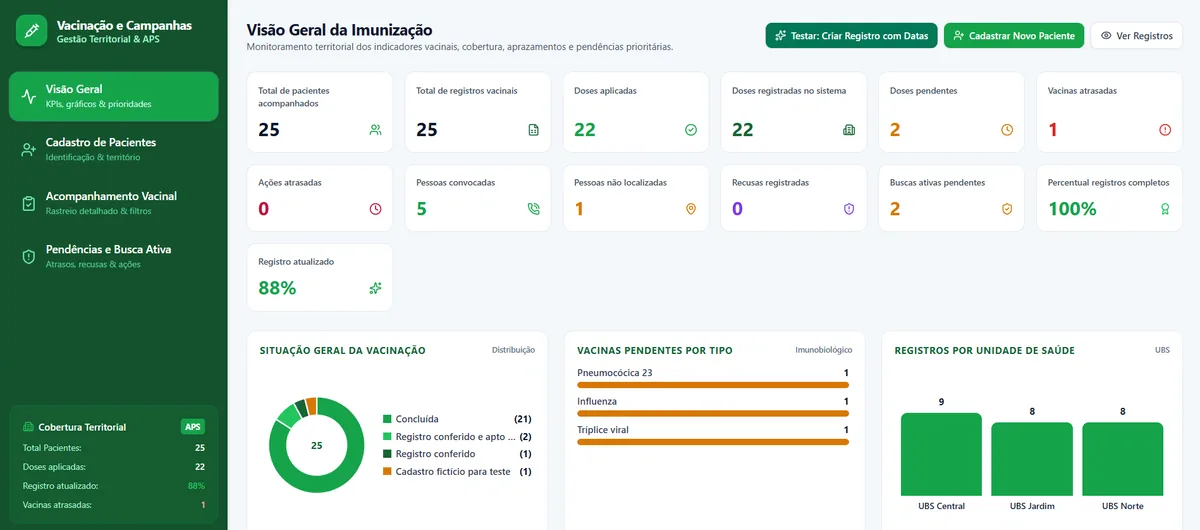Click the alert icon in Vacinas atrasadas card
The height and width of the screenshot is (530, 1200).
(x=1165, y=130)
